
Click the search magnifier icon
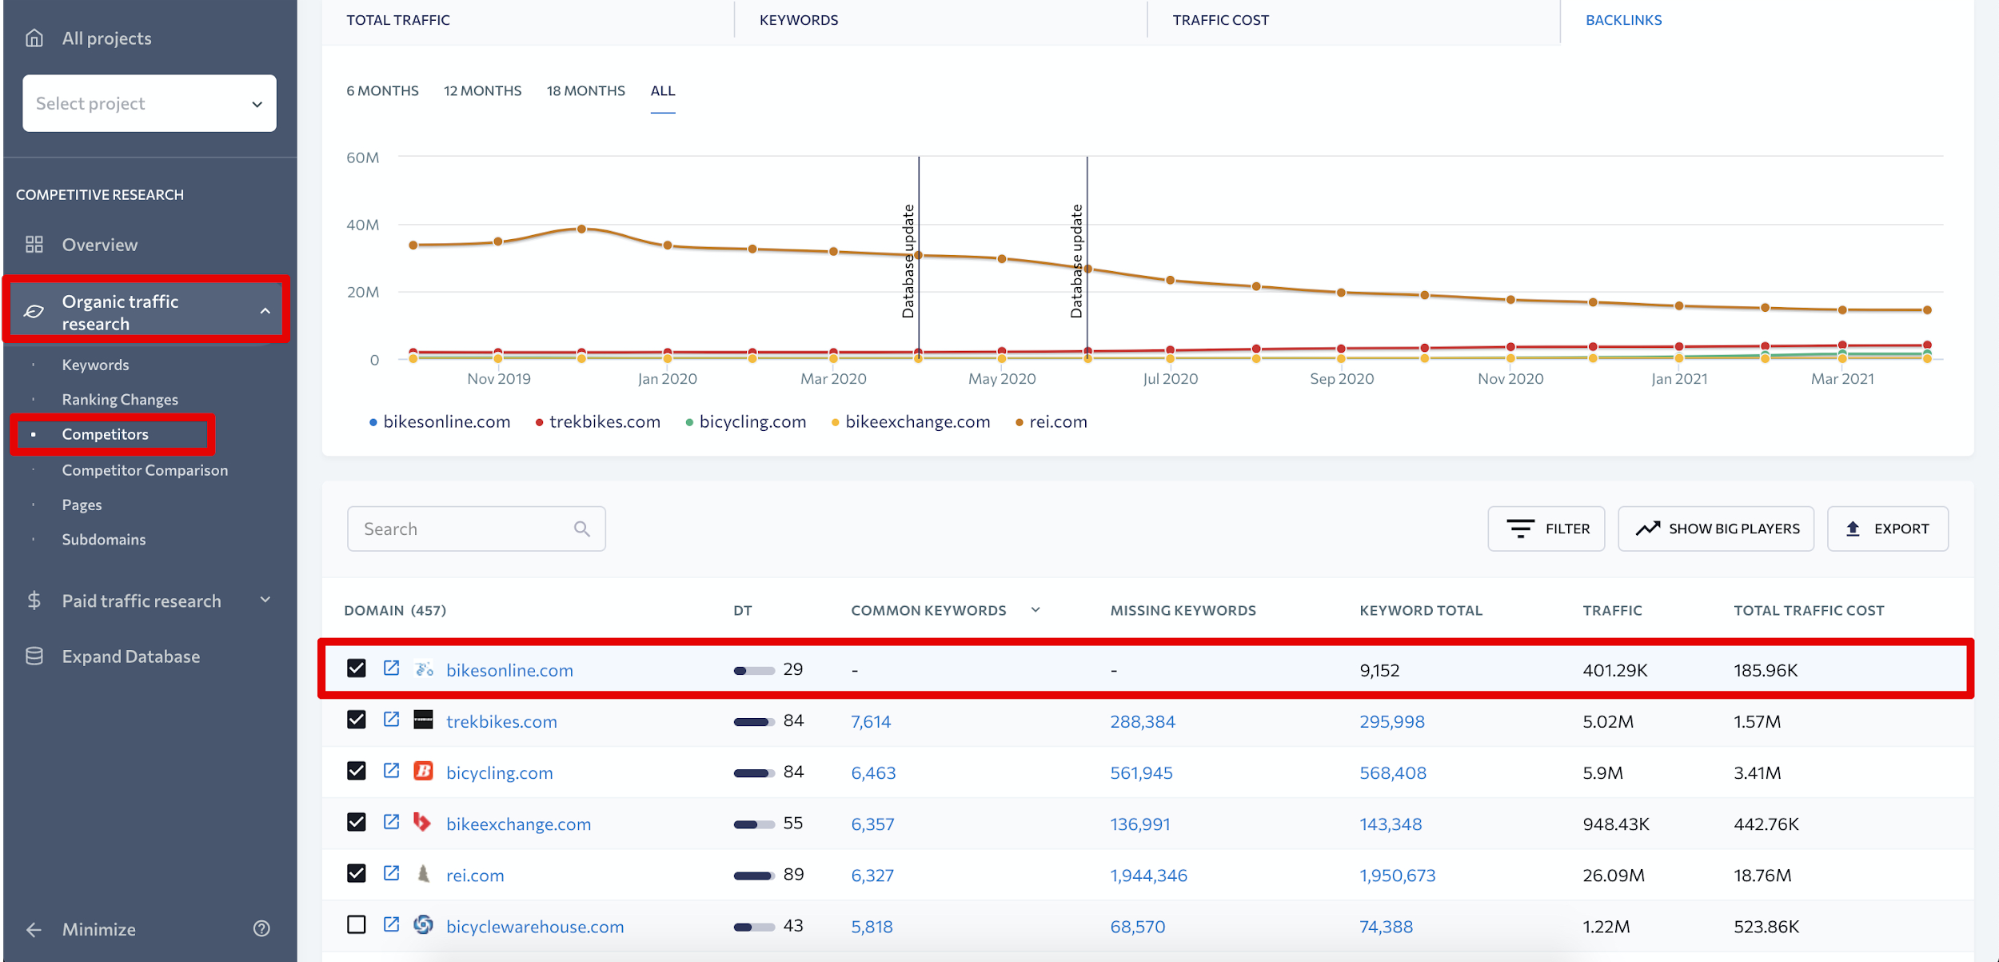coord(582,529)
